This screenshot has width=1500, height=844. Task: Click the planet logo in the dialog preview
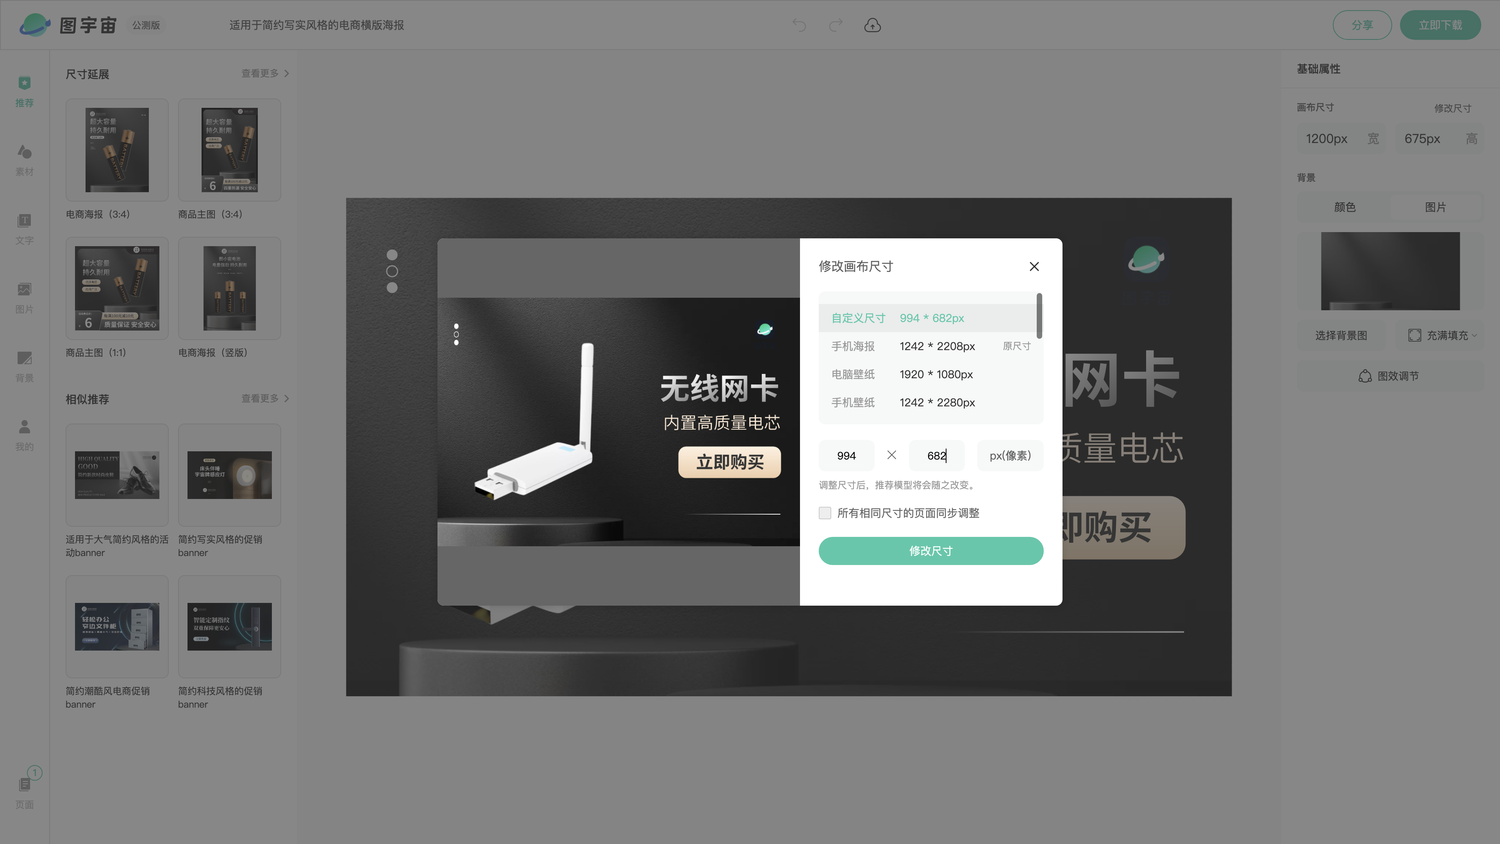[765, 329]
